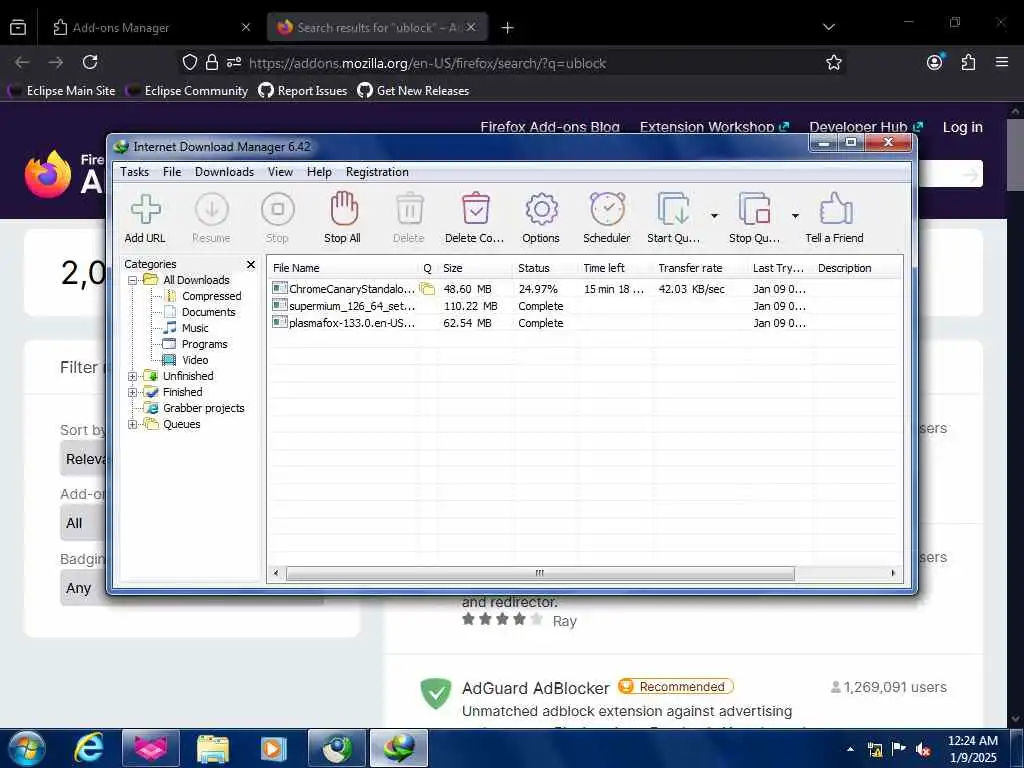1024x768 pixels.
Task: Click the Stop All hand icon
Action: 342,218
